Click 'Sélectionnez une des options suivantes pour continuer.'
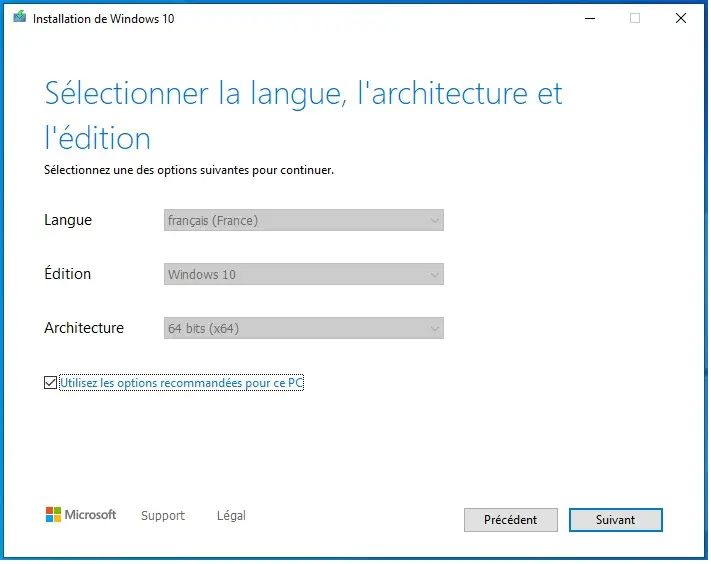Viewport: 711px width, 564px height. tap(190, 171)
